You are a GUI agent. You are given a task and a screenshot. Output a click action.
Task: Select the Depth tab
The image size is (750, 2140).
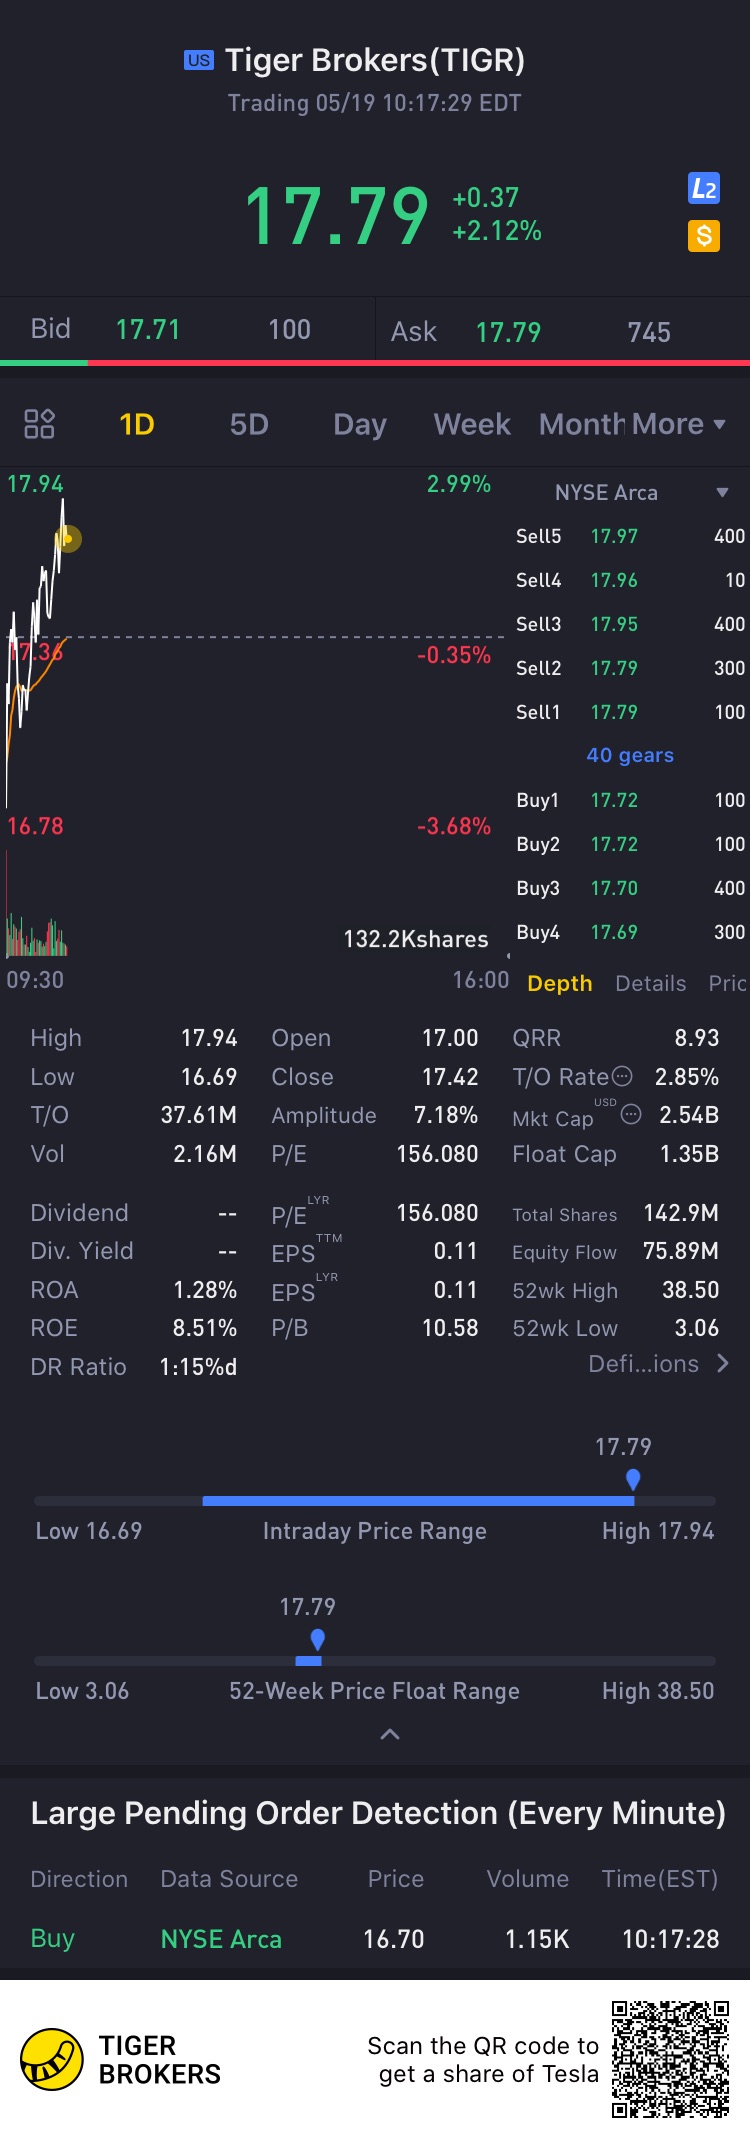(x=560, y=983)
